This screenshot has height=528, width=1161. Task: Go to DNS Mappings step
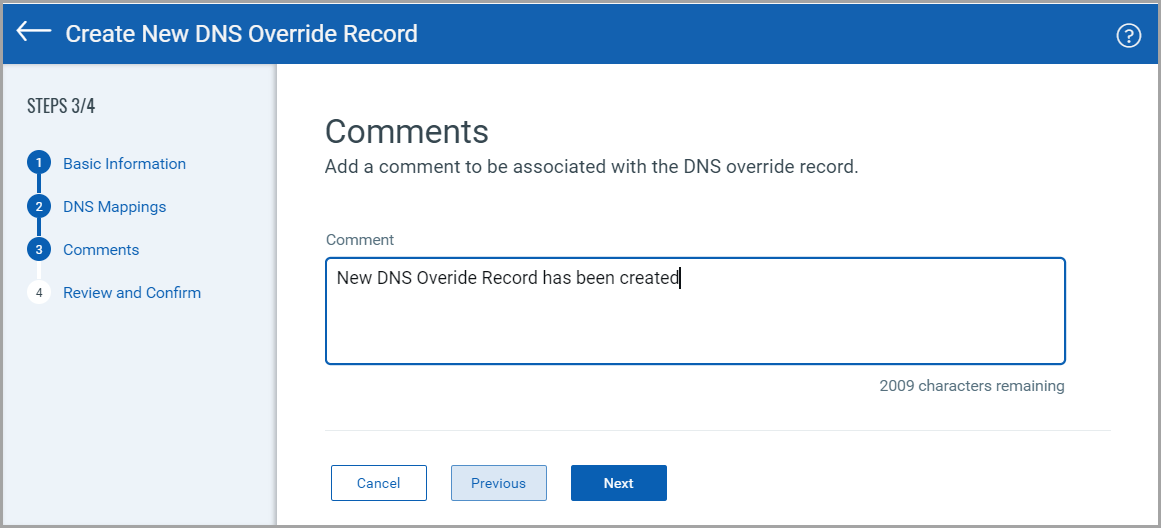click(115, 207)
